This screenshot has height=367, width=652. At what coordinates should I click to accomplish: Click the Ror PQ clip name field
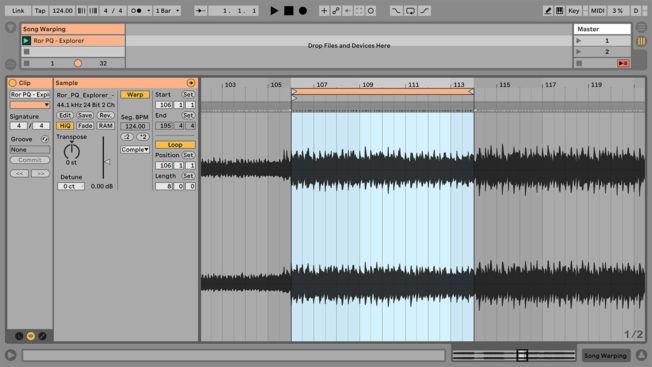pyautogui.click(x=30, y=95)
